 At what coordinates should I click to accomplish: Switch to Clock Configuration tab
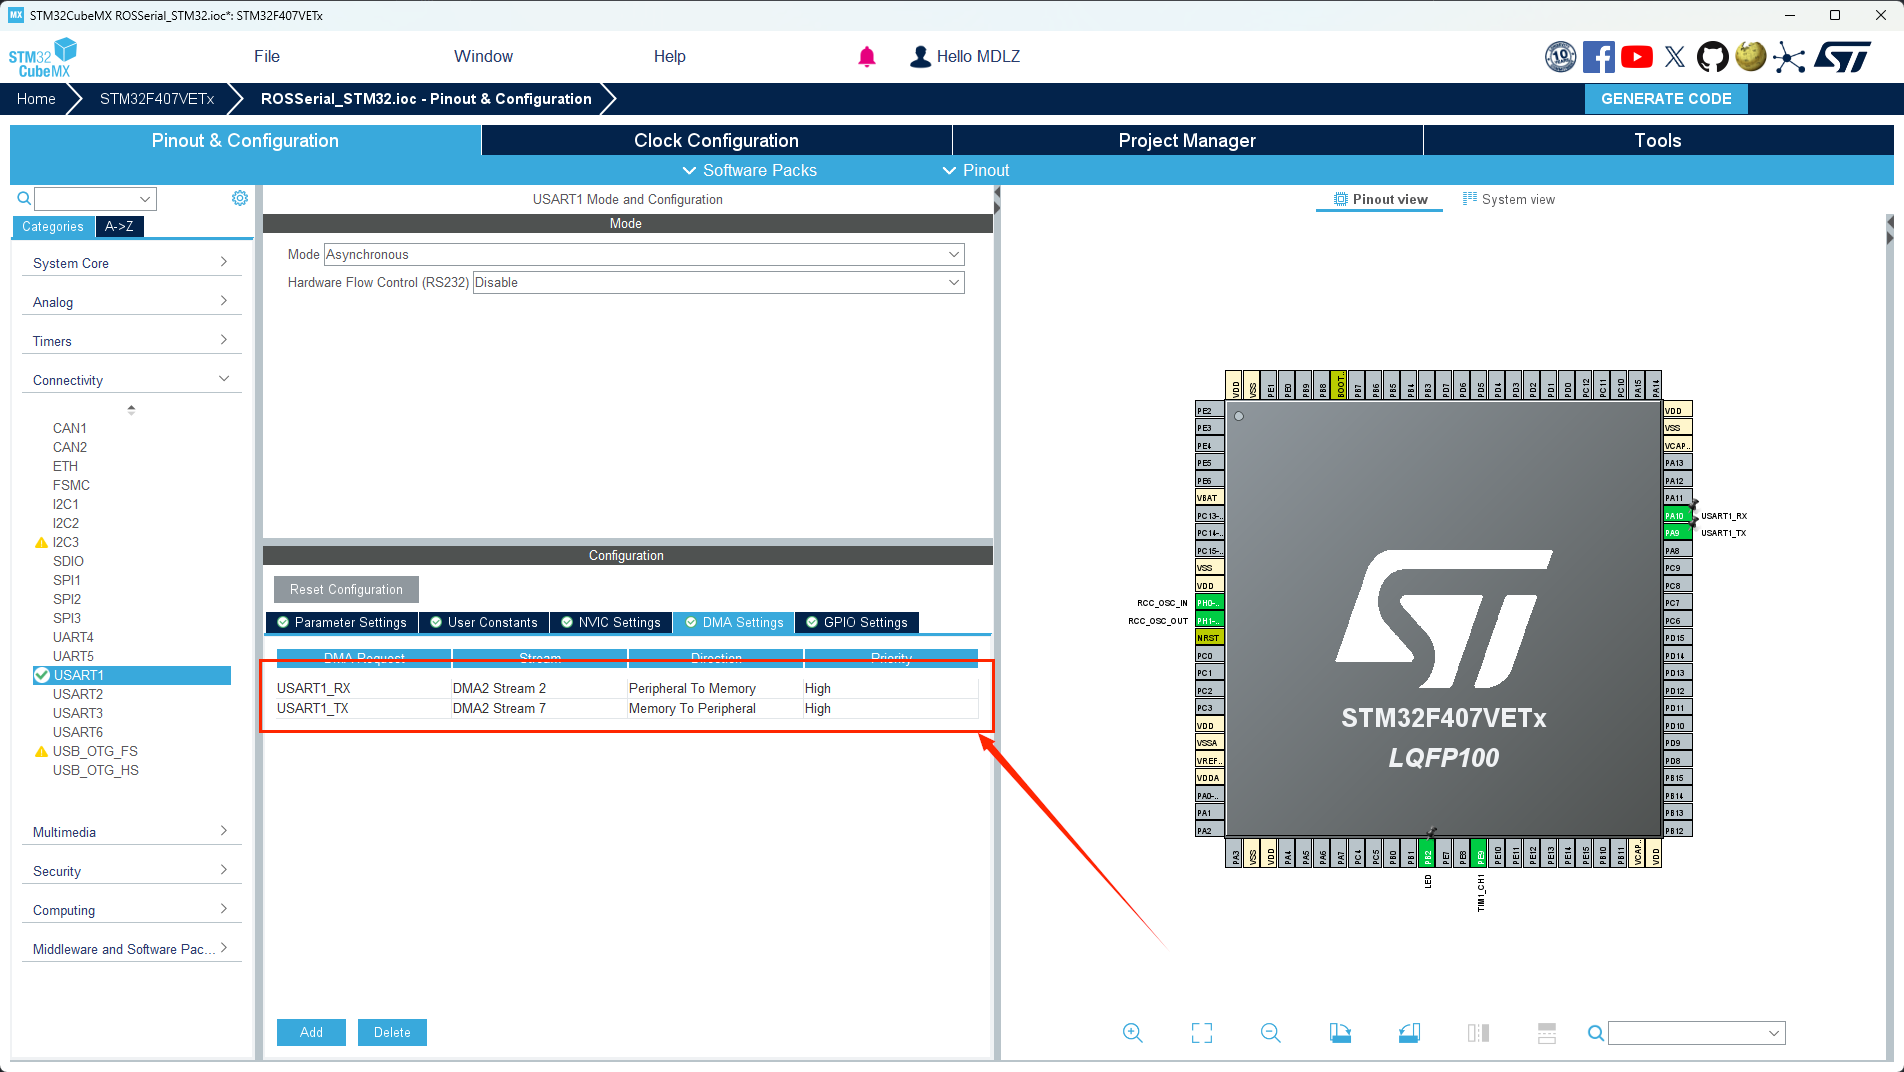[x=716, y=140]
